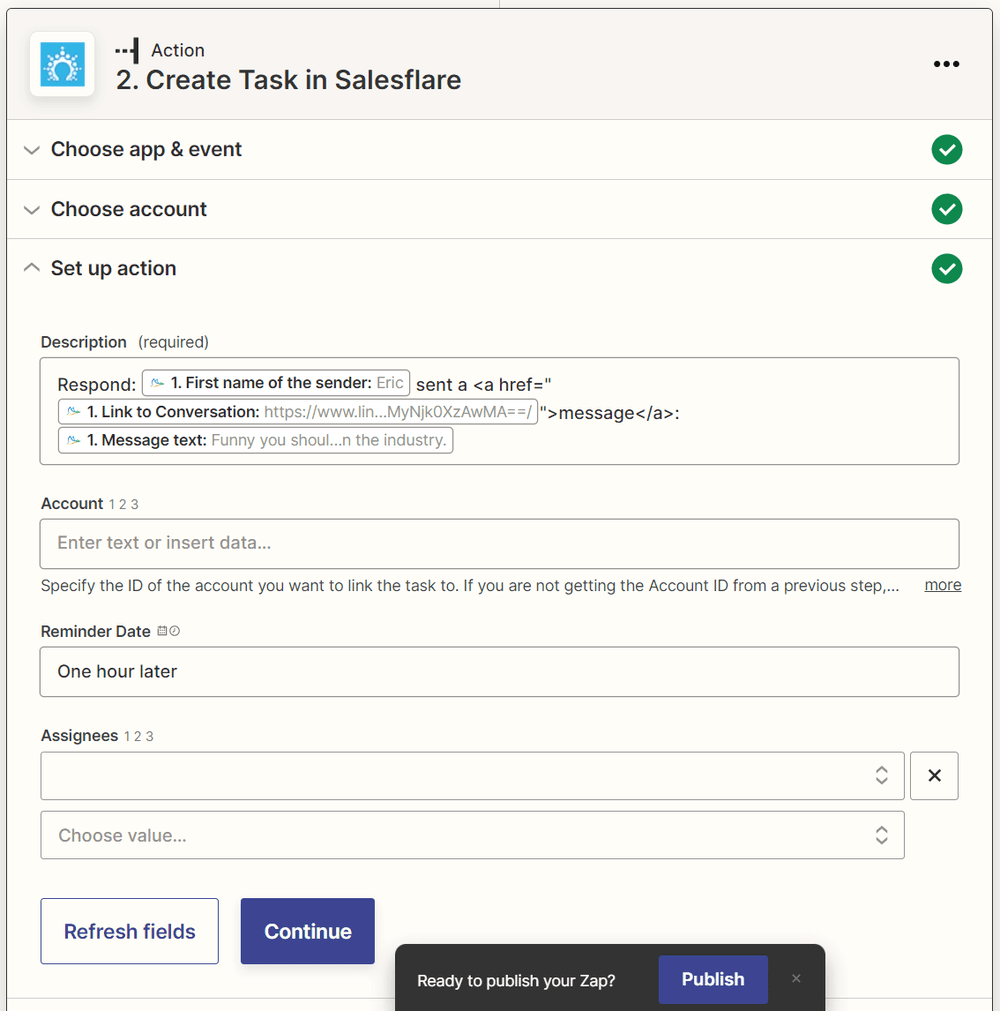Click the First name of the sender pill

276,383
